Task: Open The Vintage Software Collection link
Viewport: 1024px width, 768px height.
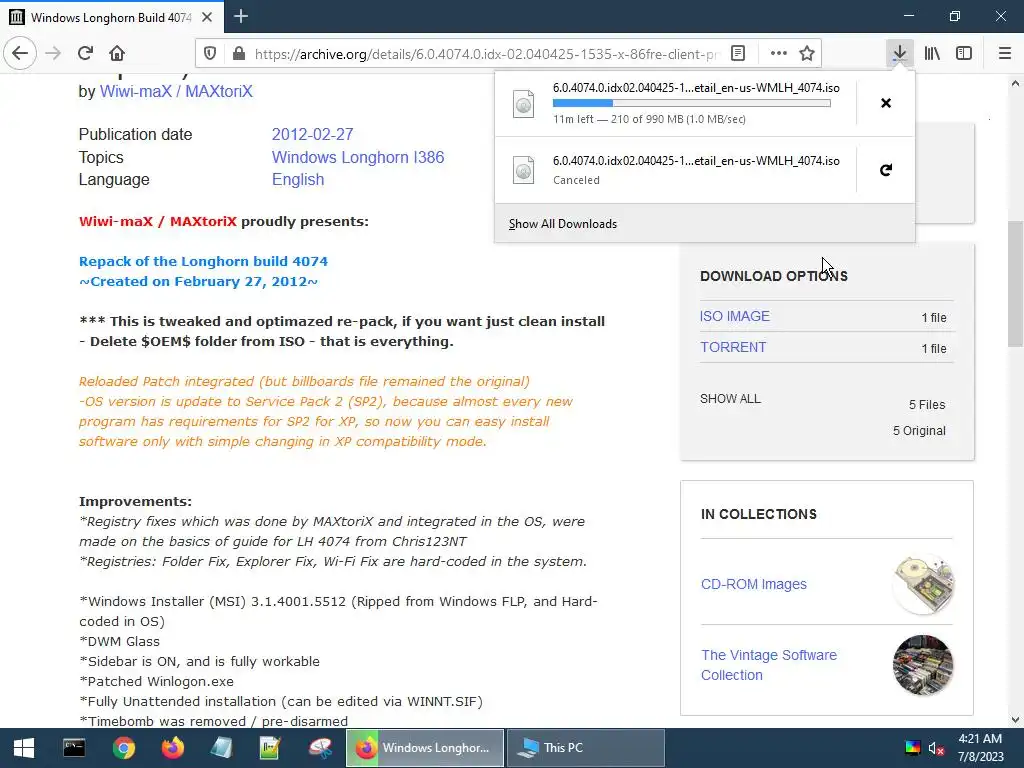Action: pyautogui.click(x=769, y=665)
